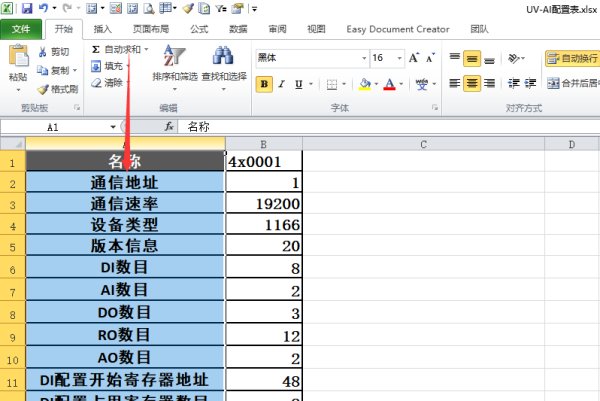Click the Print Preview magnifier icon
This screenshot has width=600, height=401.
click(x=149, y=8)
